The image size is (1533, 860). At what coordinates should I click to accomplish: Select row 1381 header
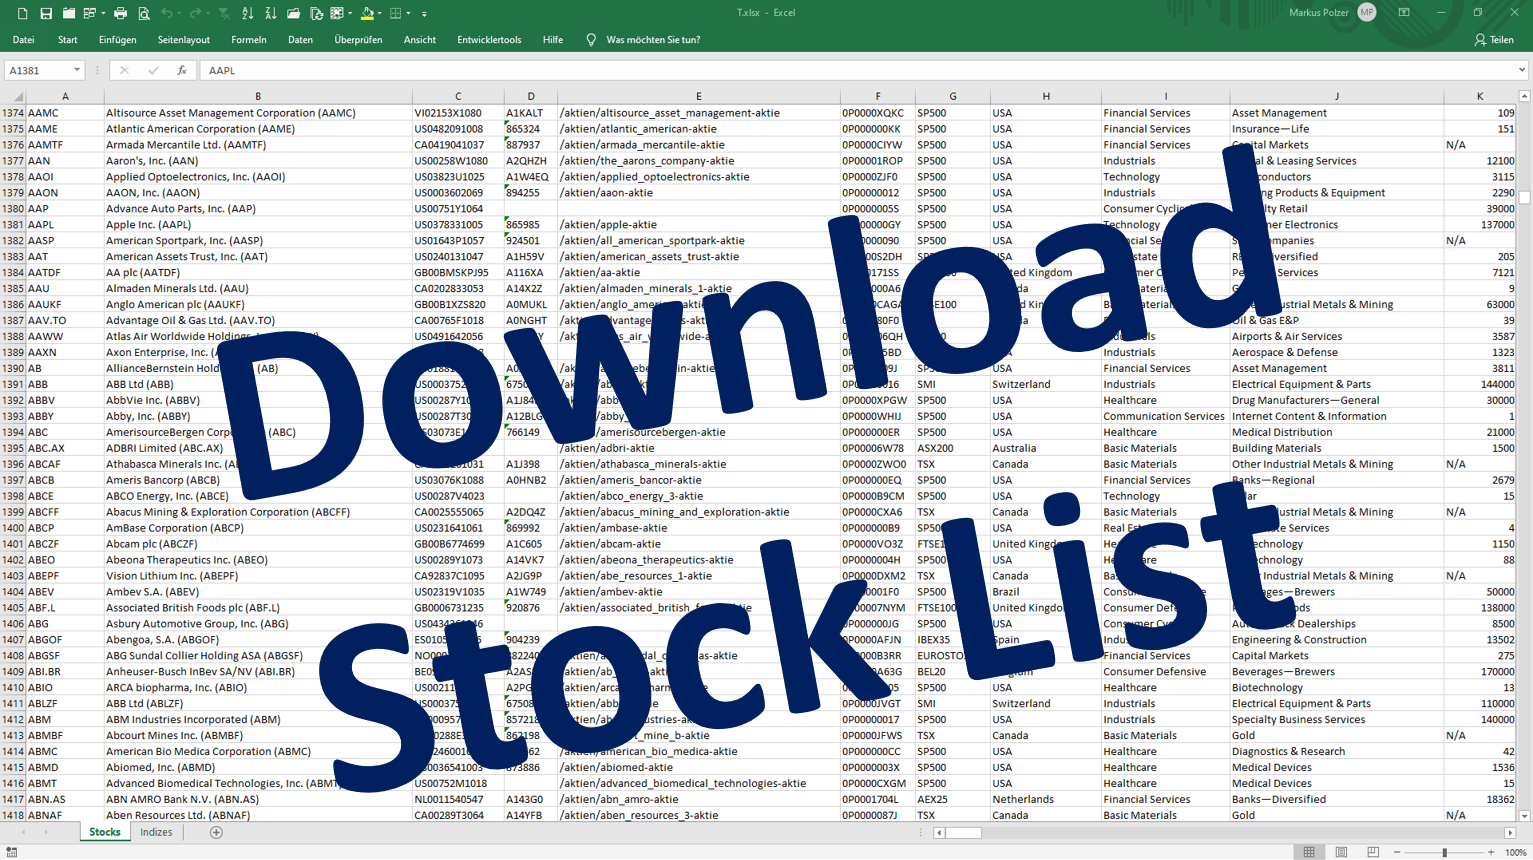[13, 225]
